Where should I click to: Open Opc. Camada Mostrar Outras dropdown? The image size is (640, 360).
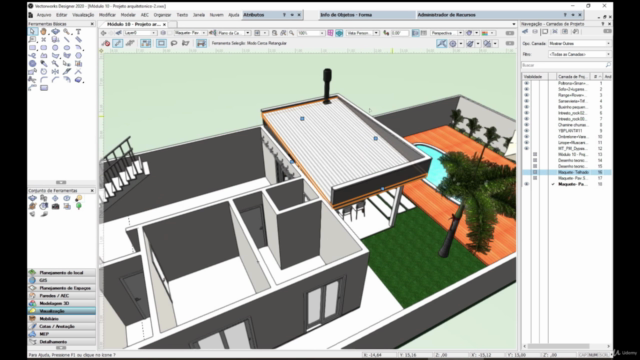point(579,43)
